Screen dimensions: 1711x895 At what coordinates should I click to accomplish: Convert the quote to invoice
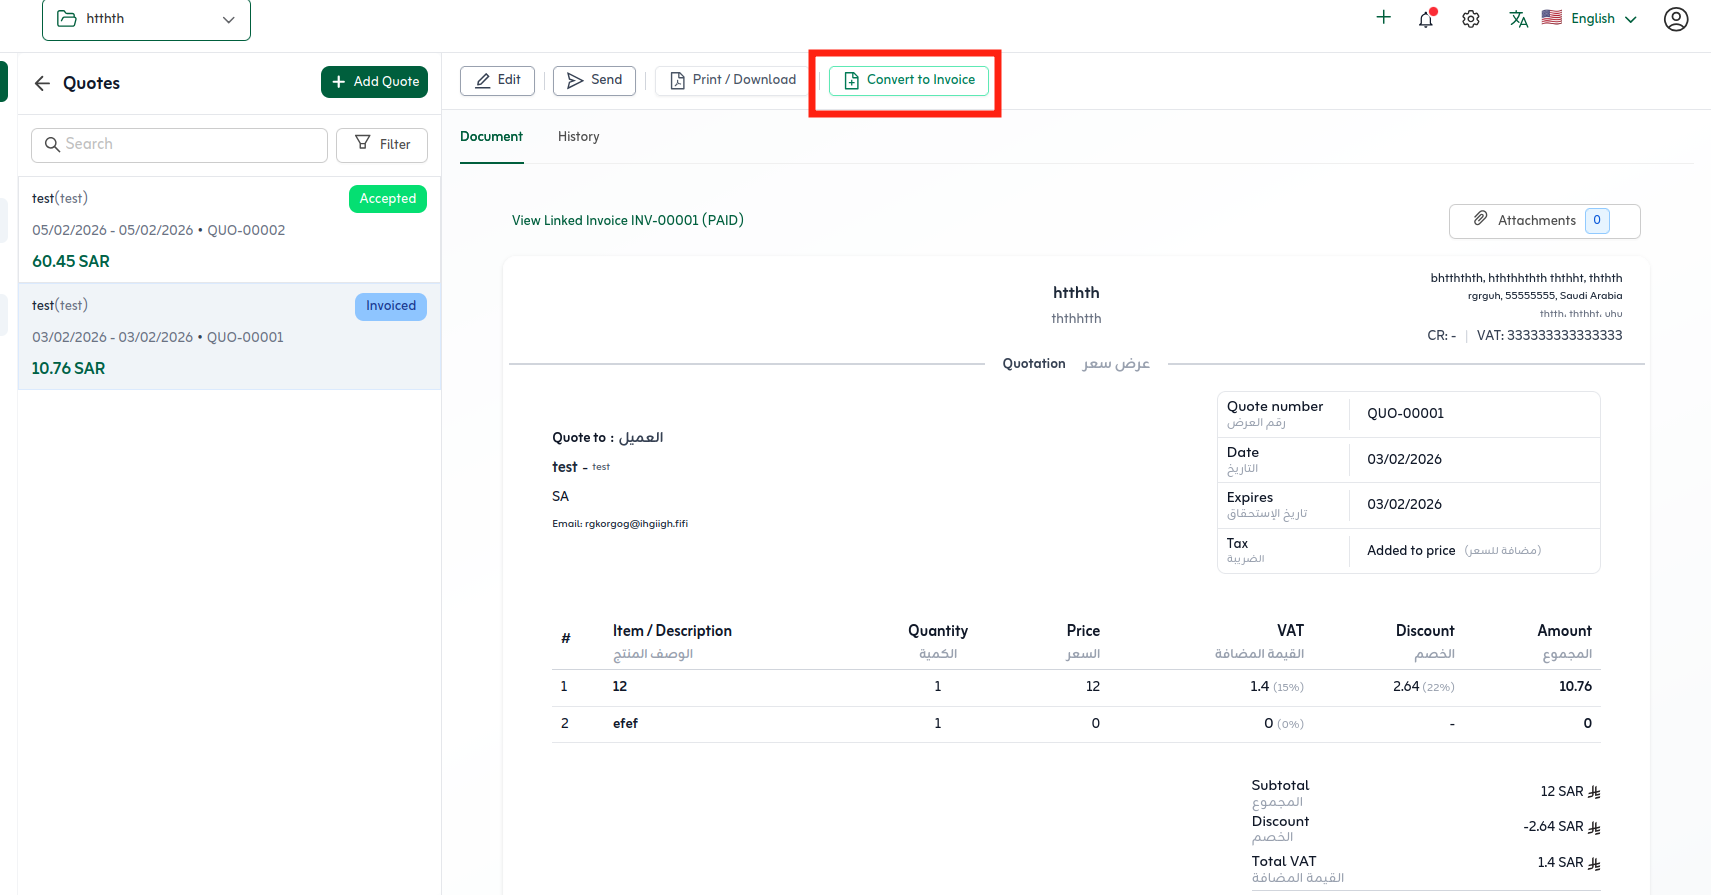pos(909,80)
